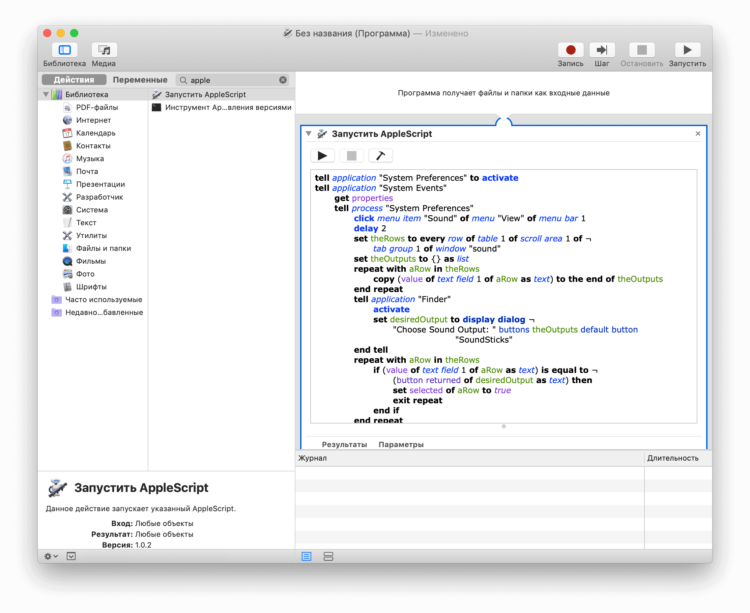Open Недавно...бавленные folder
This screenshot has width=750, height=613.
(x=94, y=312)
